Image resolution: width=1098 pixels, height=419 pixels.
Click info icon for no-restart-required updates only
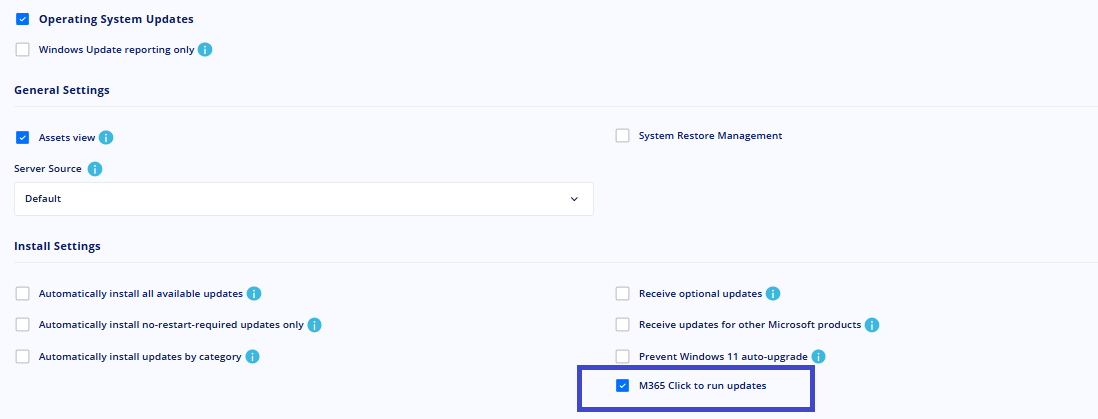(314, 325)
